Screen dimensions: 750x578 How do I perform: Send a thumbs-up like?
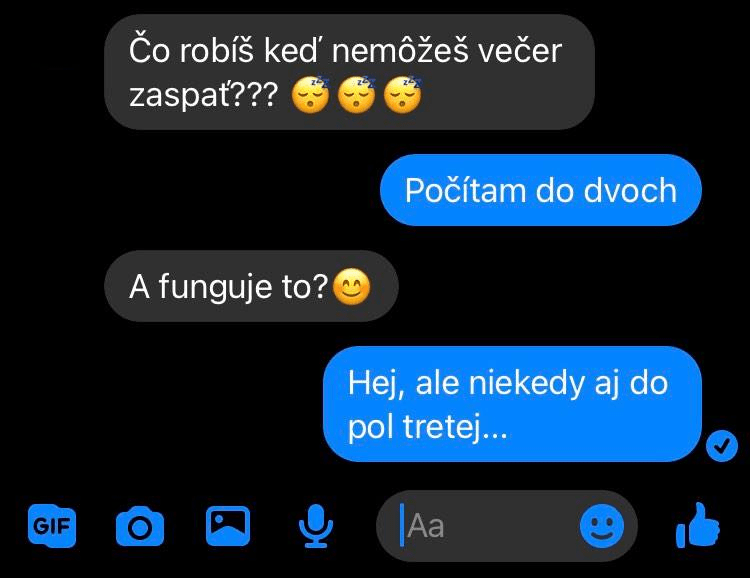point(697,525)
